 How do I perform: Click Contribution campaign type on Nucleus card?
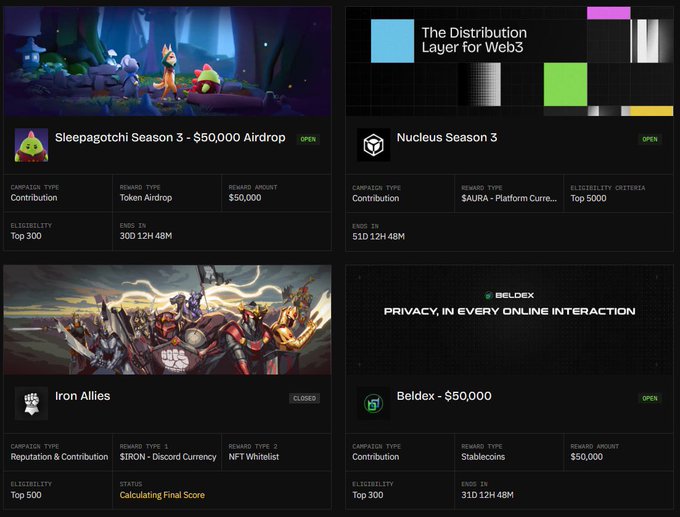coord(376,198)
